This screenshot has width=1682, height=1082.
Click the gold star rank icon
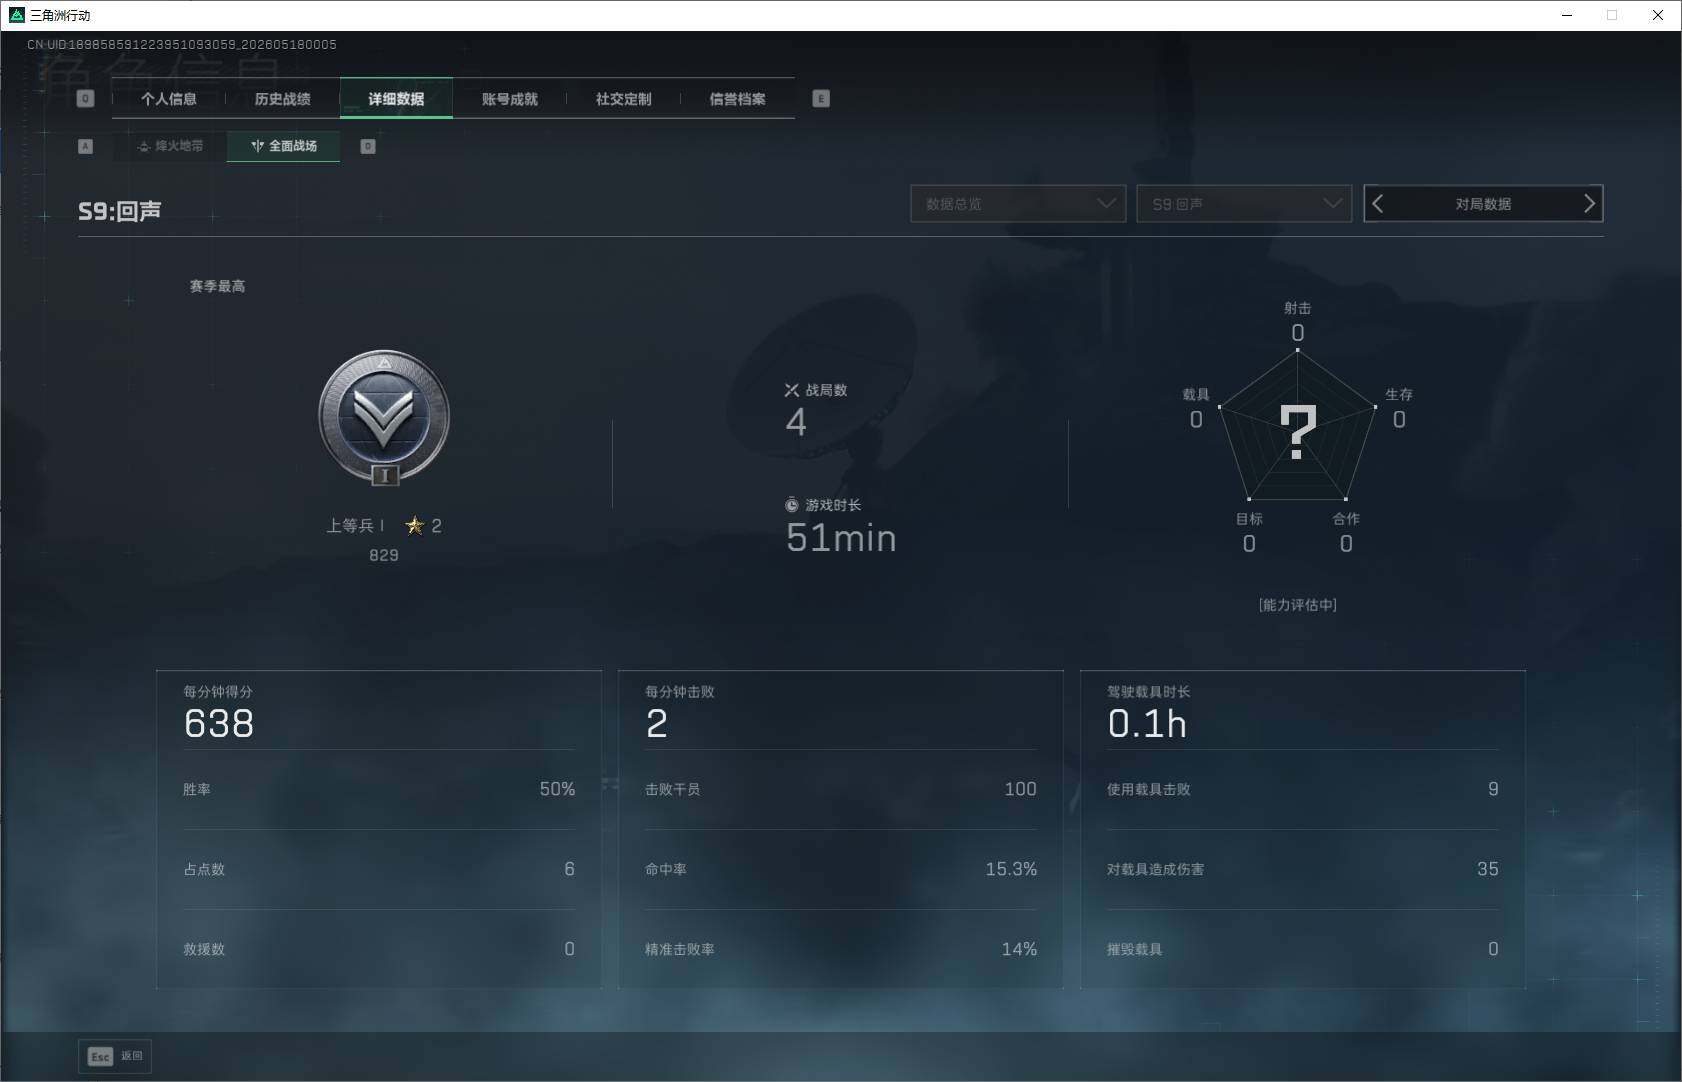(415, 525)
